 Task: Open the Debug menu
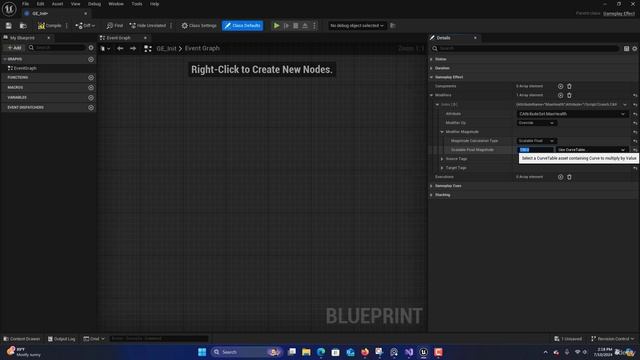pyautogui.click(x=94, y=4)
